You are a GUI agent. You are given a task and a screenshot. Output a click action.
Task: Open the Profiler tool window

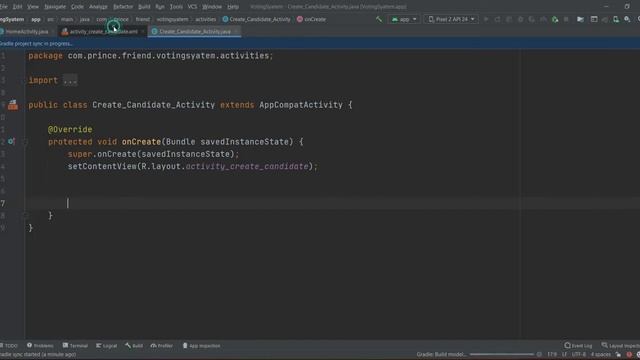(162, 346)
